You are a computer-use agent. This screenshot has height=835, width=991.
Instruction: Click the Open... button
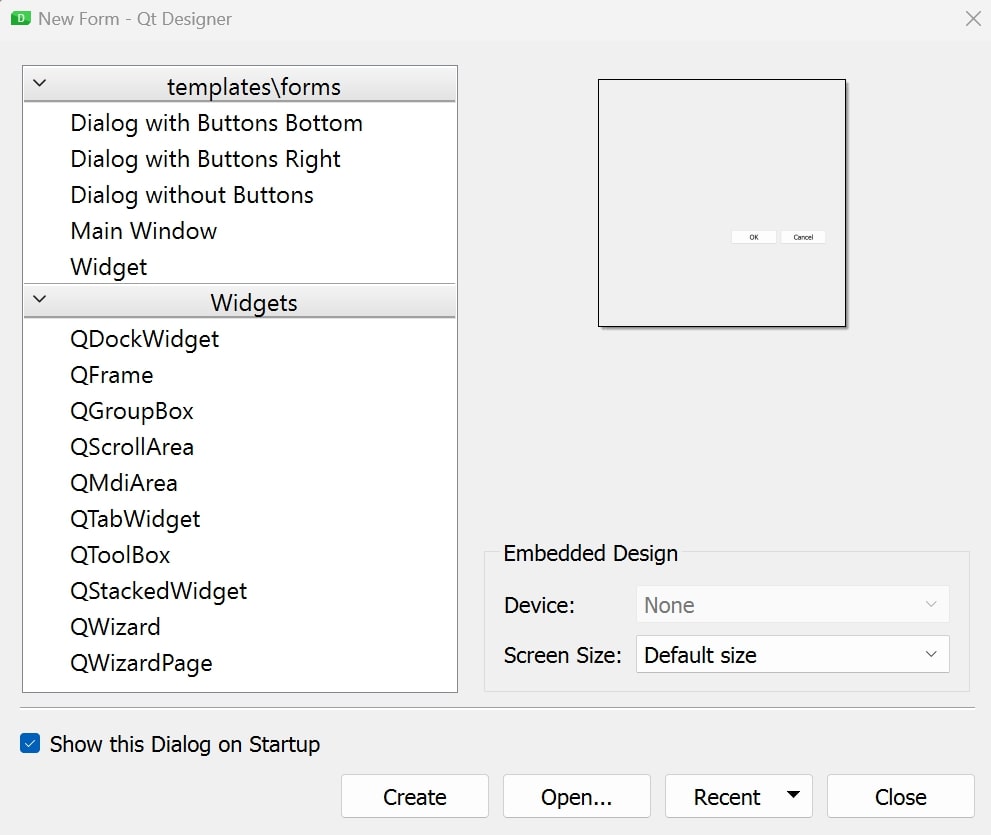(577, 796)
